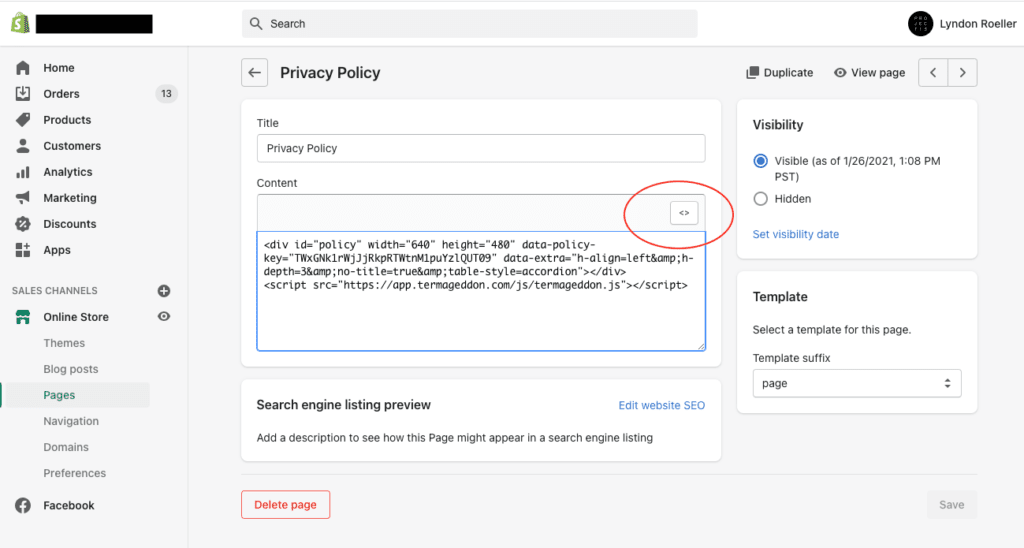This screenshot has height=548, width=1024.
Task: Click the Facebook channel icon
Action: (x=23, y=505)
